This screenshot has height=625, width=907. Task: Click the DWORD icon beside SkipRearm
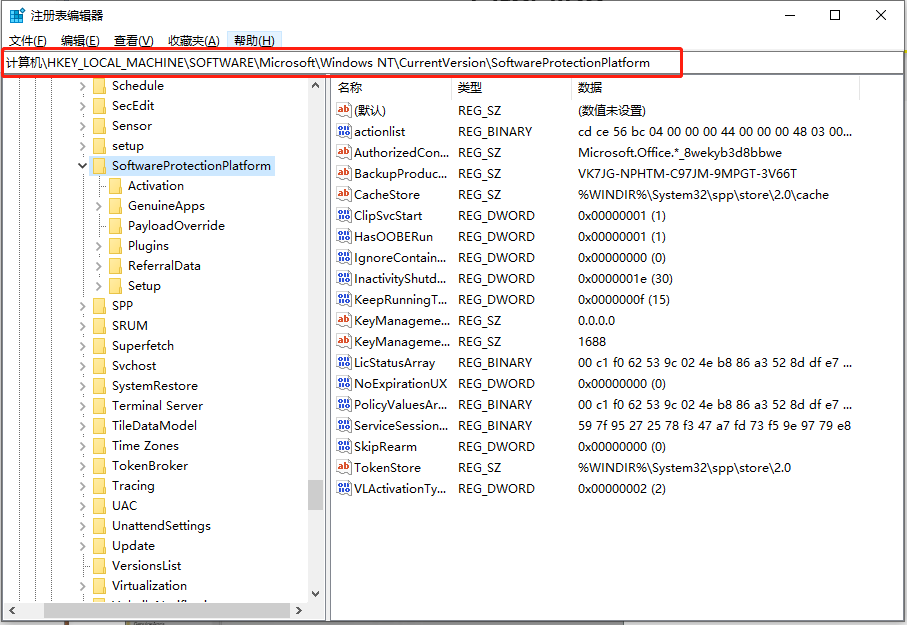(343, 446)
